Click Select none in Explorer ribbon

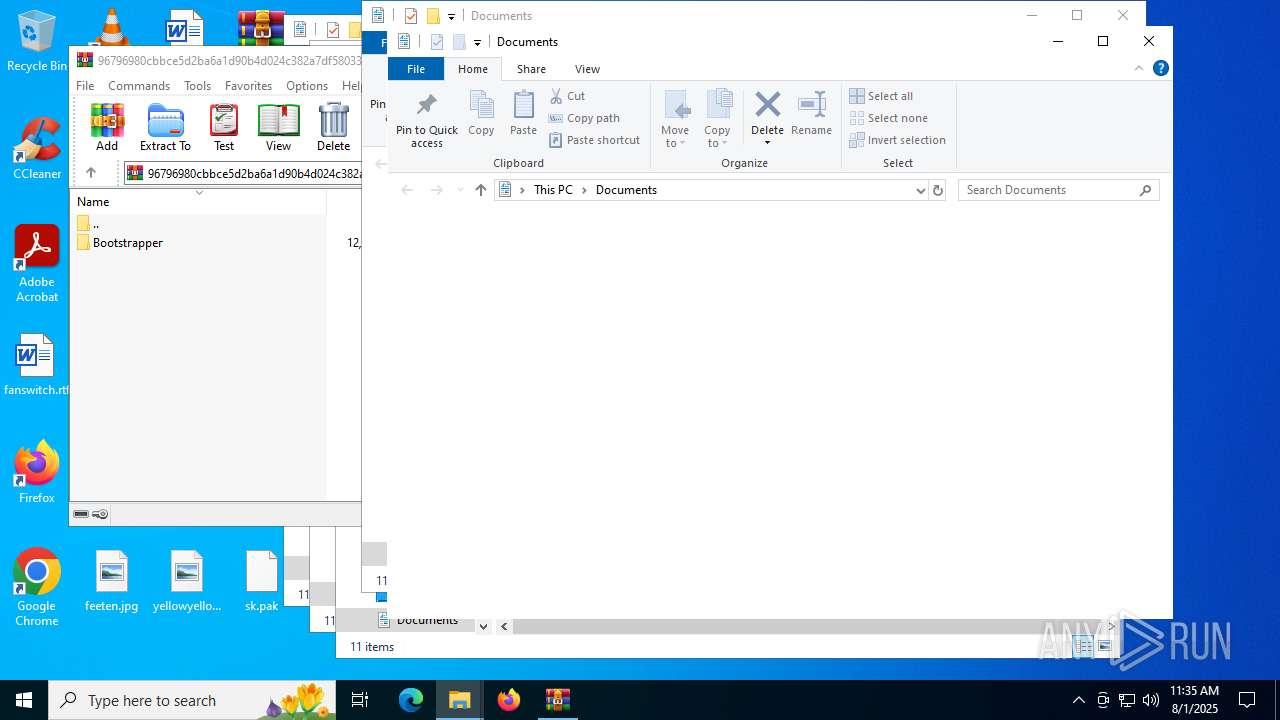[x=888, y=118]
